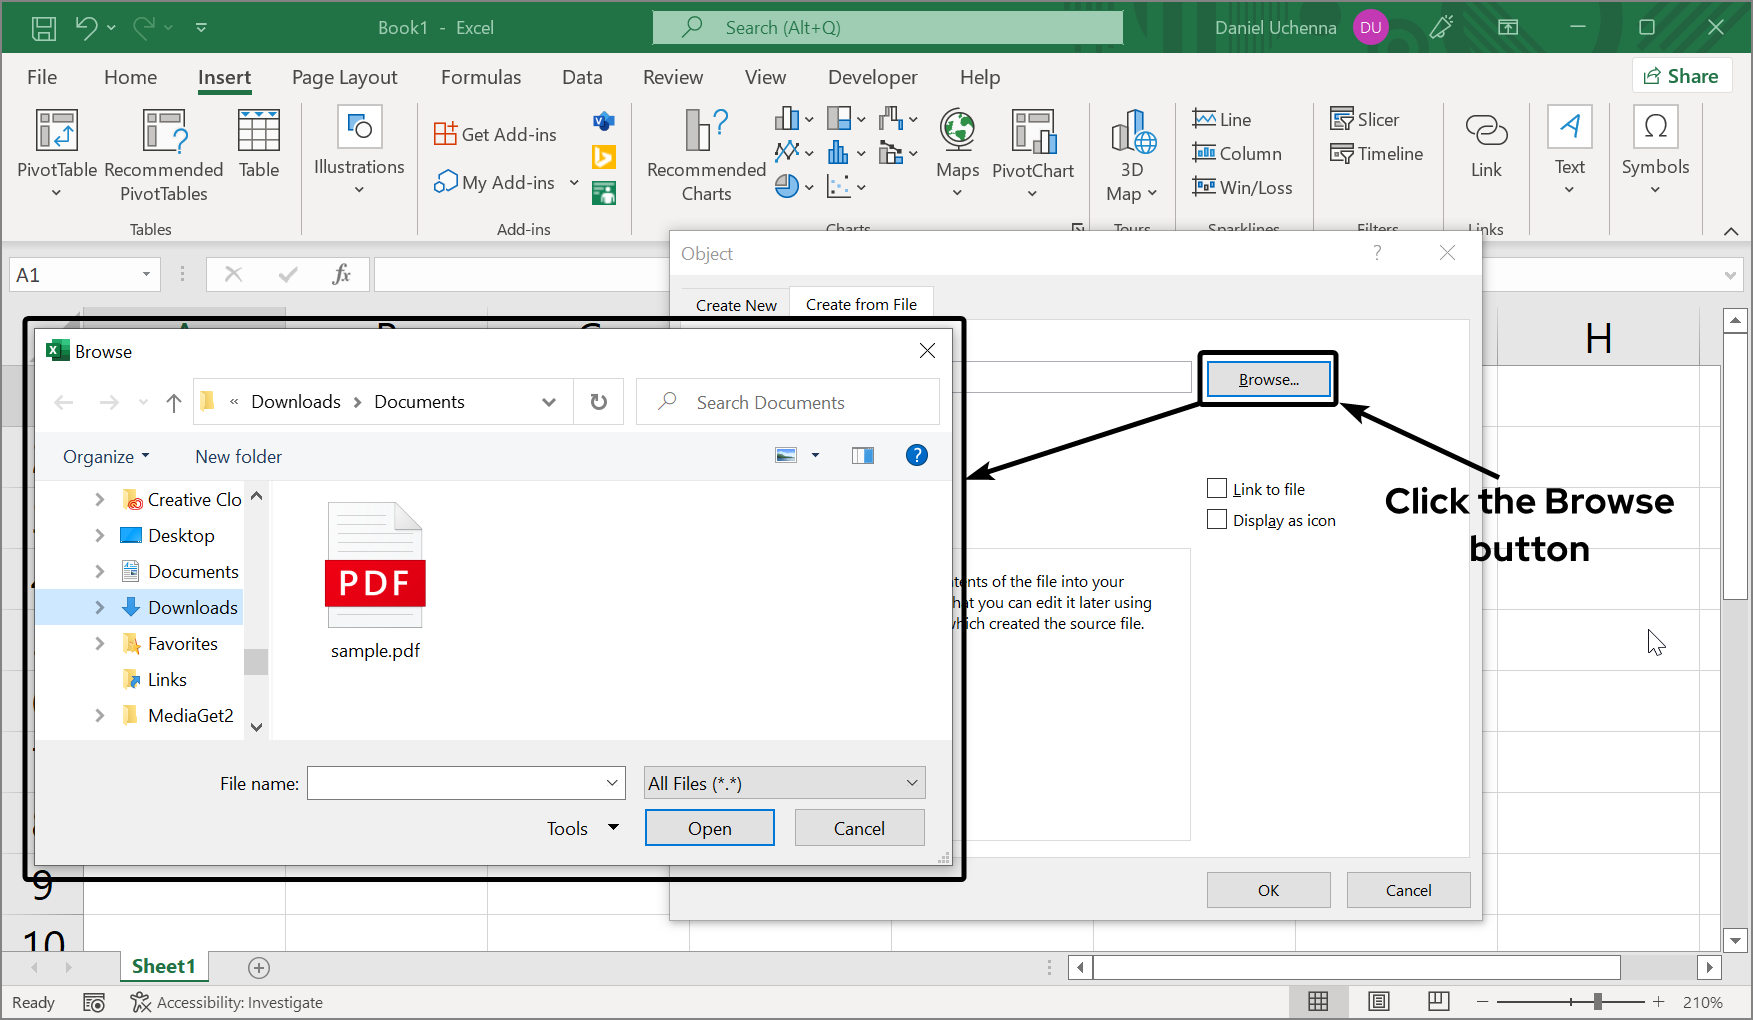
Task: Check the Display as icon option
Action: (x=1217, y=520)
